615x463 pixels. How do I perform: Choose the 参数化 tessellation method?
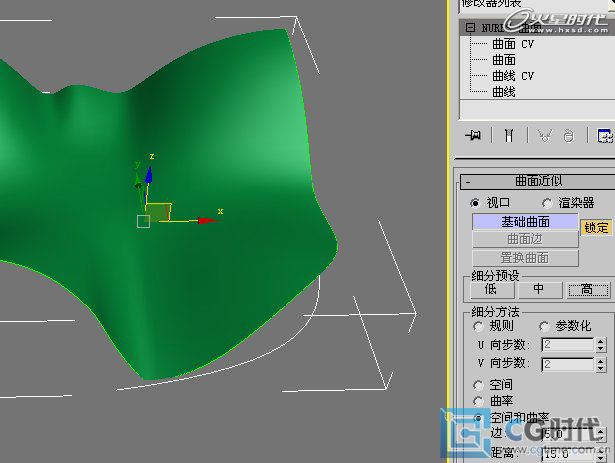pyautogui.click(x=544, y=326)
